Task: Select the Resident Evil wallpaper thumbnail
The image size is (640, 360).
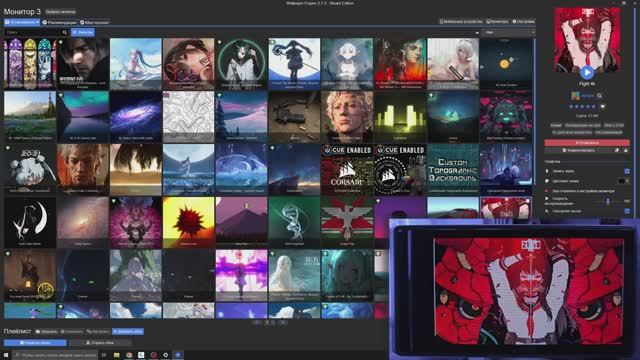Action: coord(83,64)
